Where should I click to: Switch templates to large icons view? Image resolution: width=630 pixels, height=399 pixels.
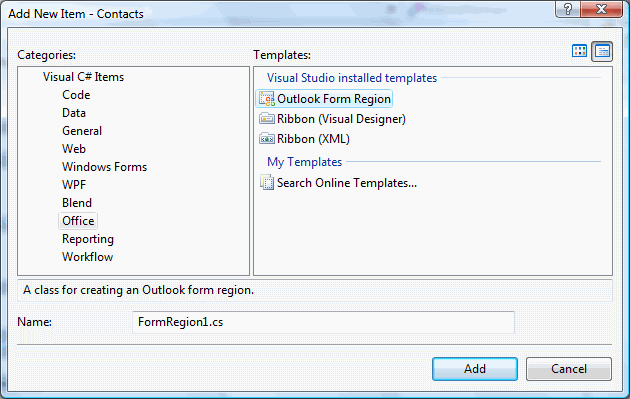tap(579, 51)
